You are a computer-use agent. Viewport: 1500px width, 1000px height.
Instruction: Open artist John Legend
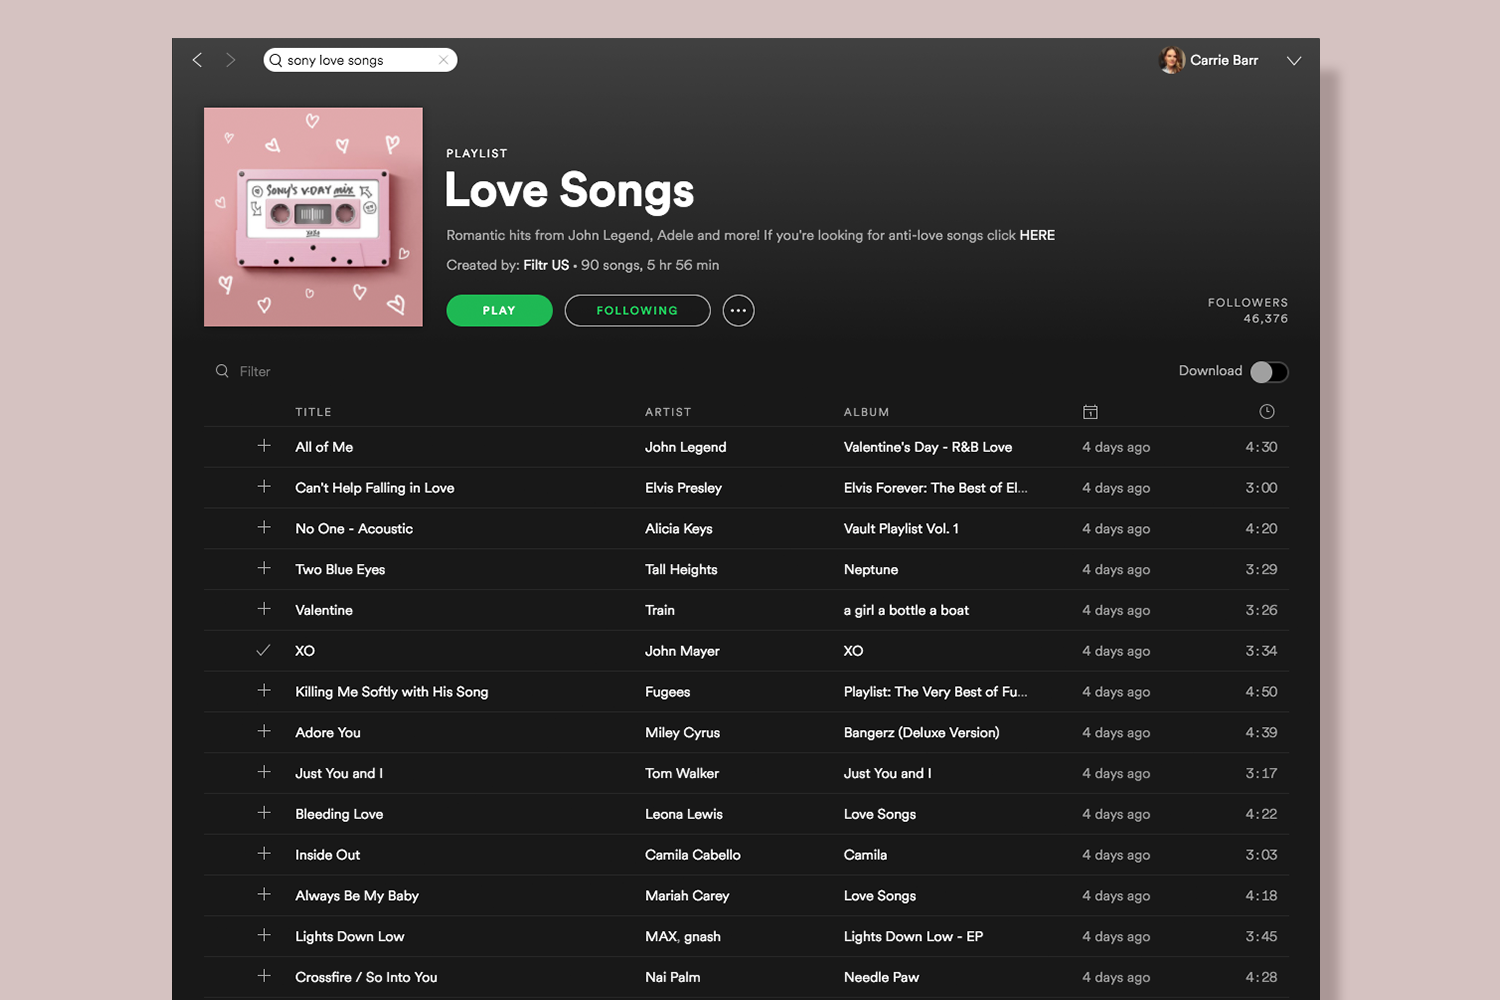[x=686, y=447]
